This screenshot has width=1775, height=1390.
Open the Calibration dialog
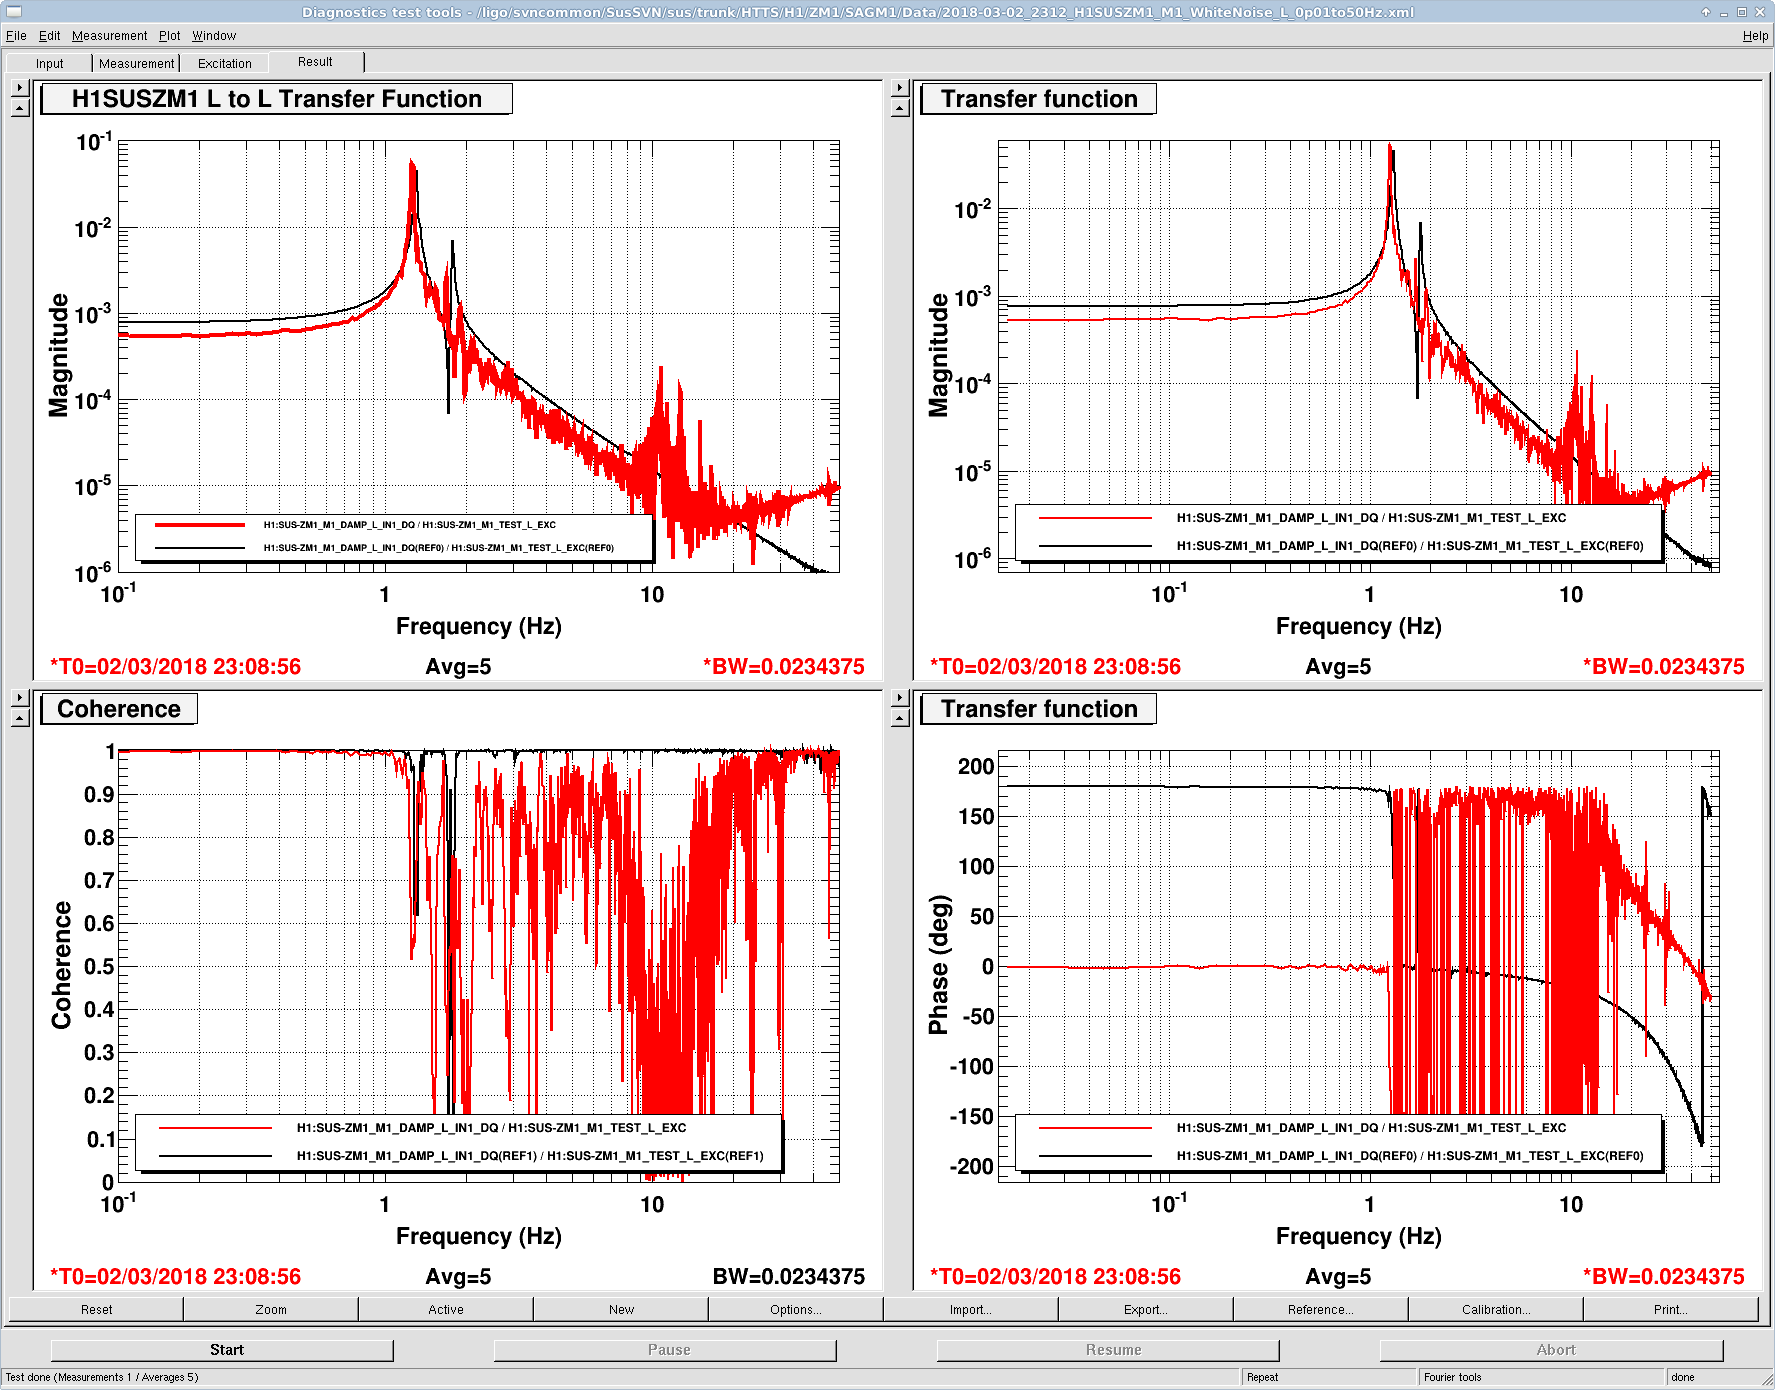tap(1496, 1309)
